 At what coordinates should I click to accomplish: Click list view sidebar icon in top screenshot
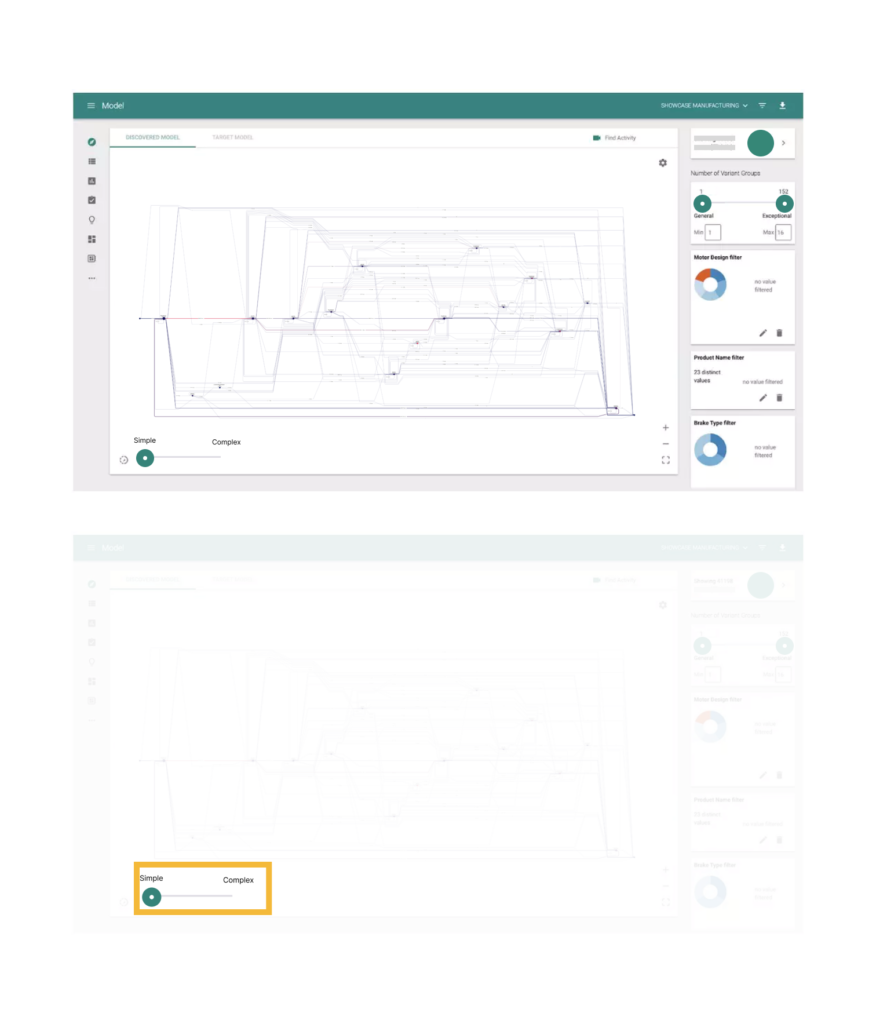click(x=92, y=161)
